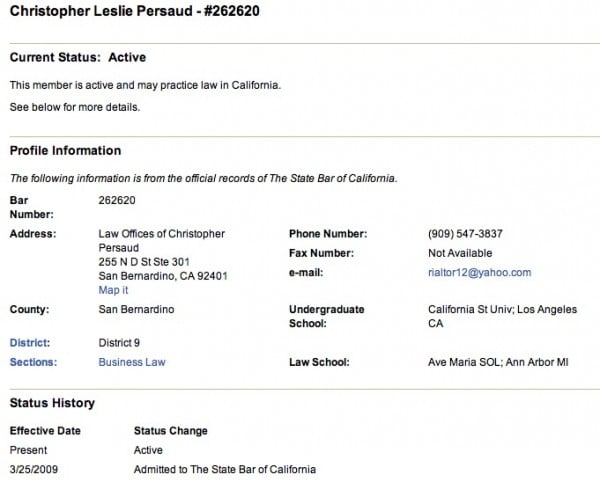Click the "Current Status: Active" heading
This screenshot has width=600, height=482.
(78, 58)
